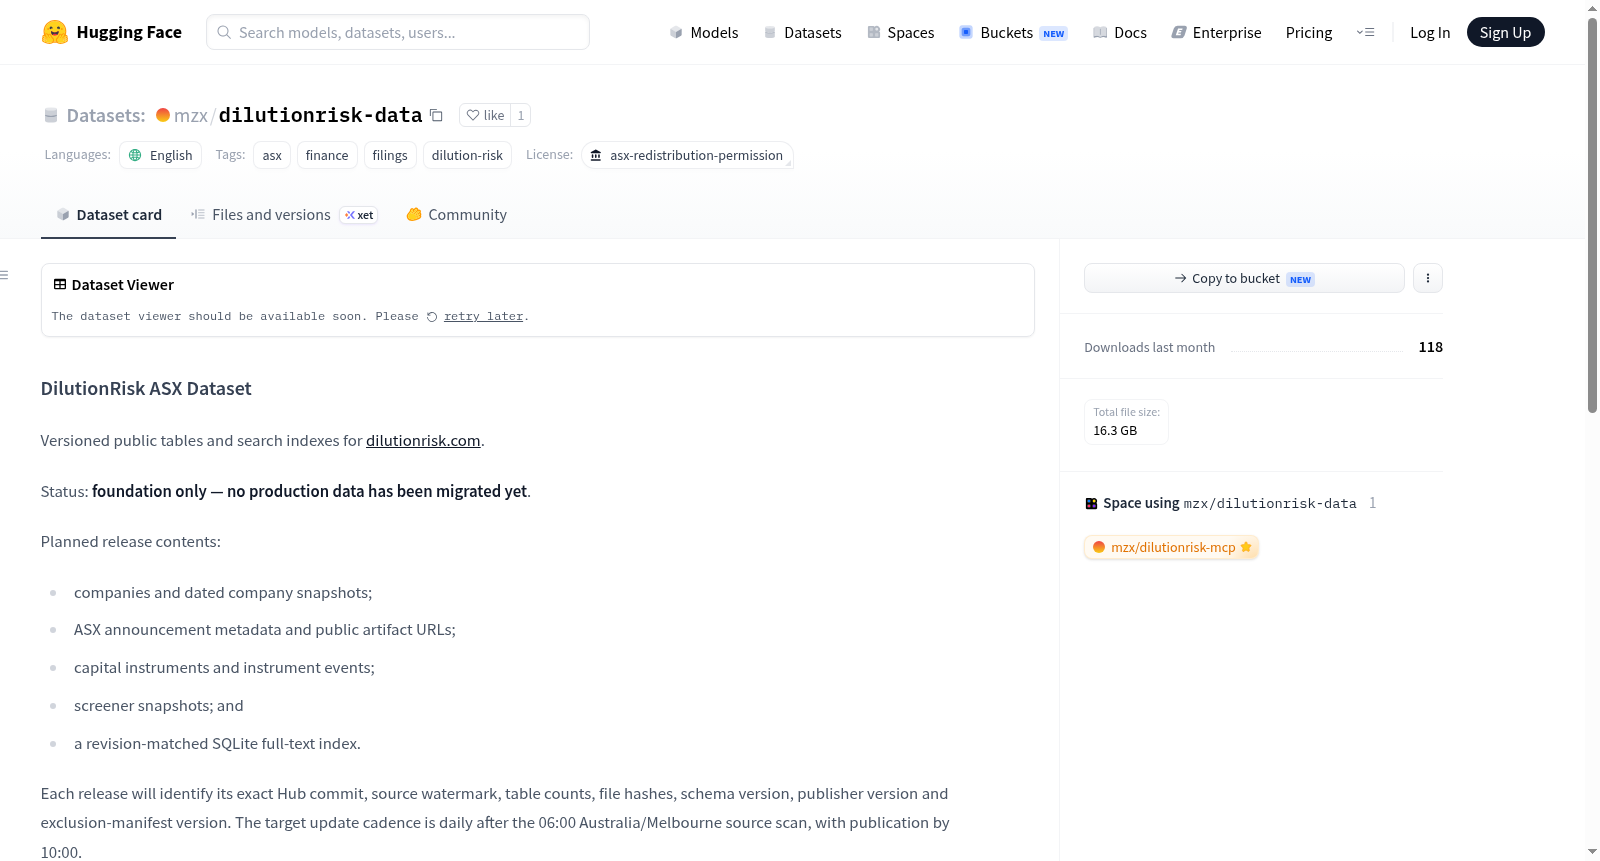This screenshot has width=1600, height=861.
Task: Click the Total file size 16.3 GB box
Action: [x=1126, y=421]
